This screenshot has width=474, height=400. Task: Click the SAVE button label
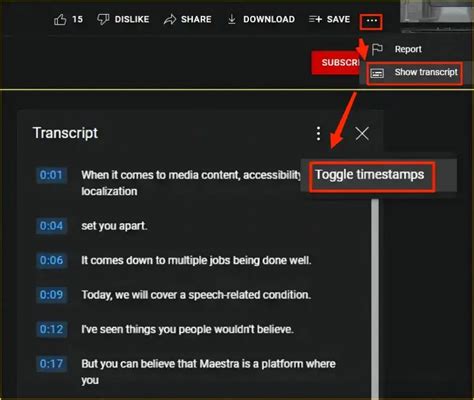338,20
